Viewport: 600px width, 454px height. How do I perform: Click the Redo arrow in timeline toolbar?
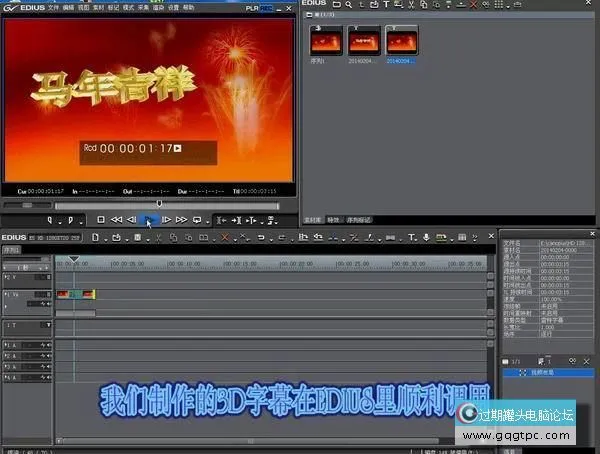tap(282, 238)
